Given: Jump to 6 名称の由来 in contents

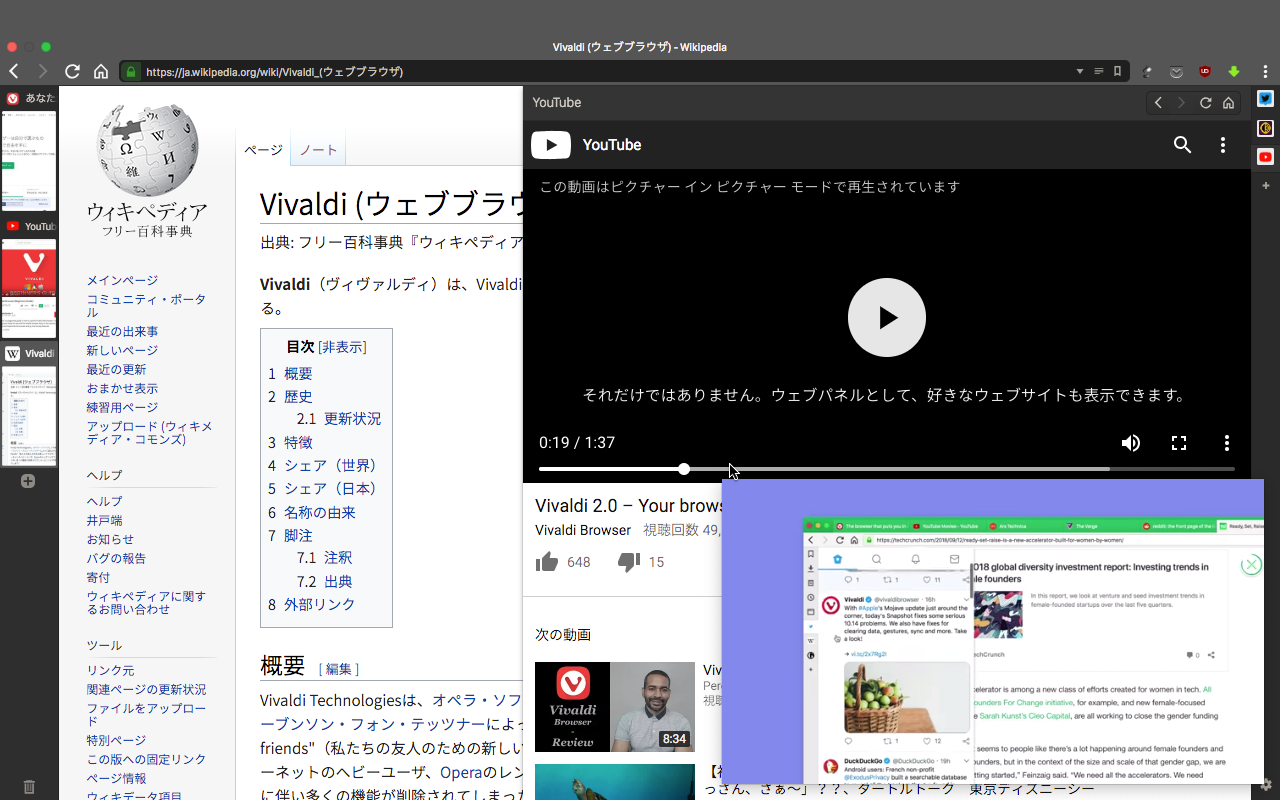Looking at the screenshot, I should 312,512.
